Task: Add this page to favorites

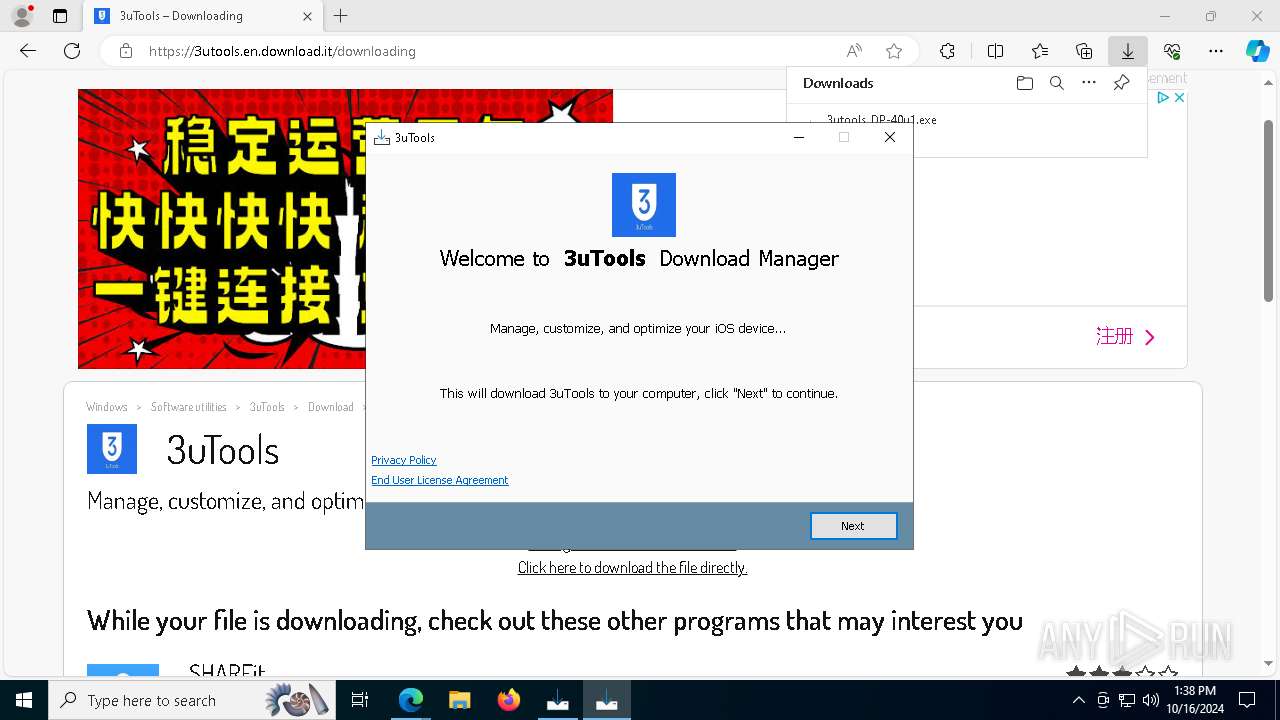Action: [x=894, y=51]
